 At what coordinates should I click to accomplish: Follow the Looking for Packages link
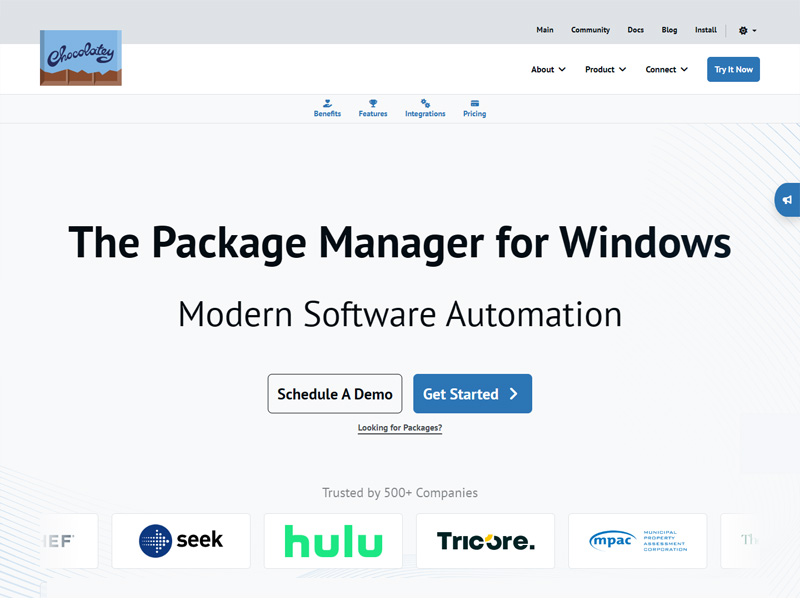click(x=400, y=428)
